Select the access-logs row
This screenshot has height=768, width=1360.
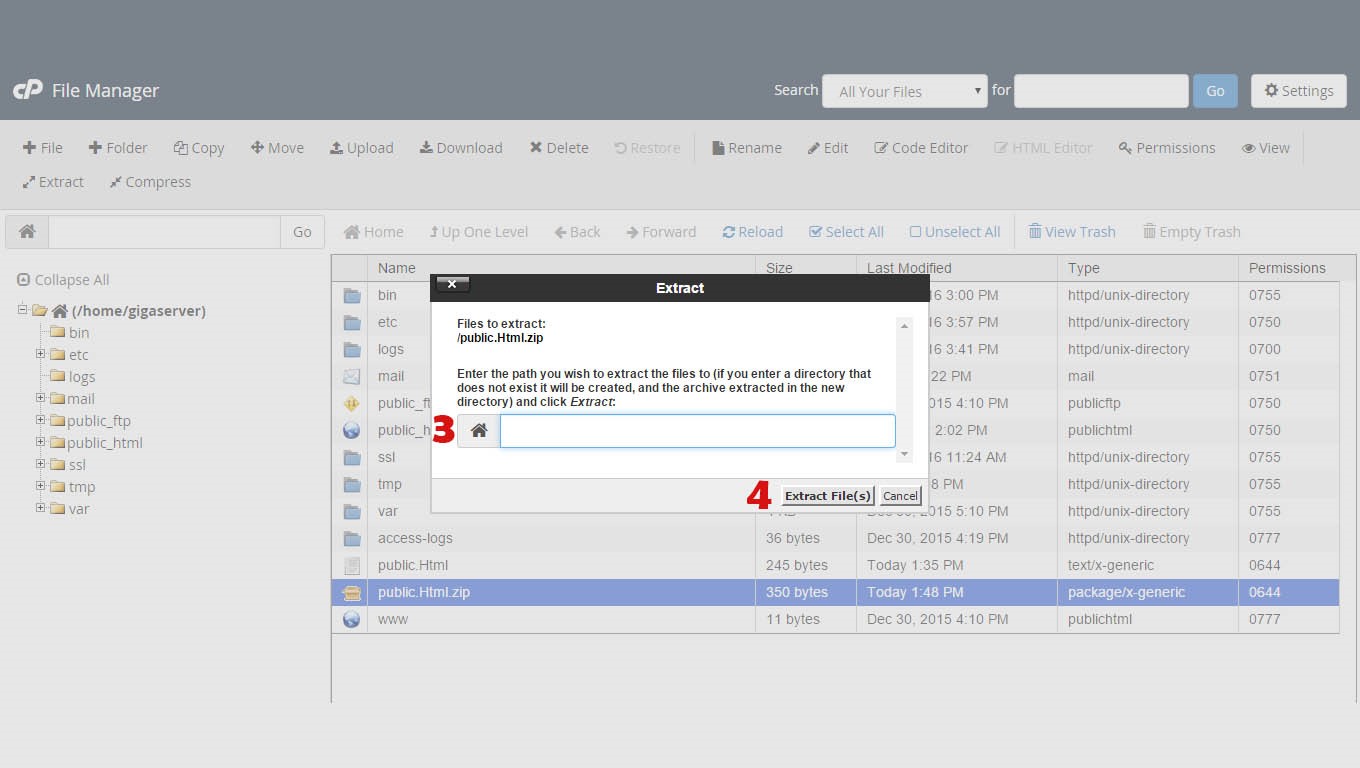tap(835, 538)
